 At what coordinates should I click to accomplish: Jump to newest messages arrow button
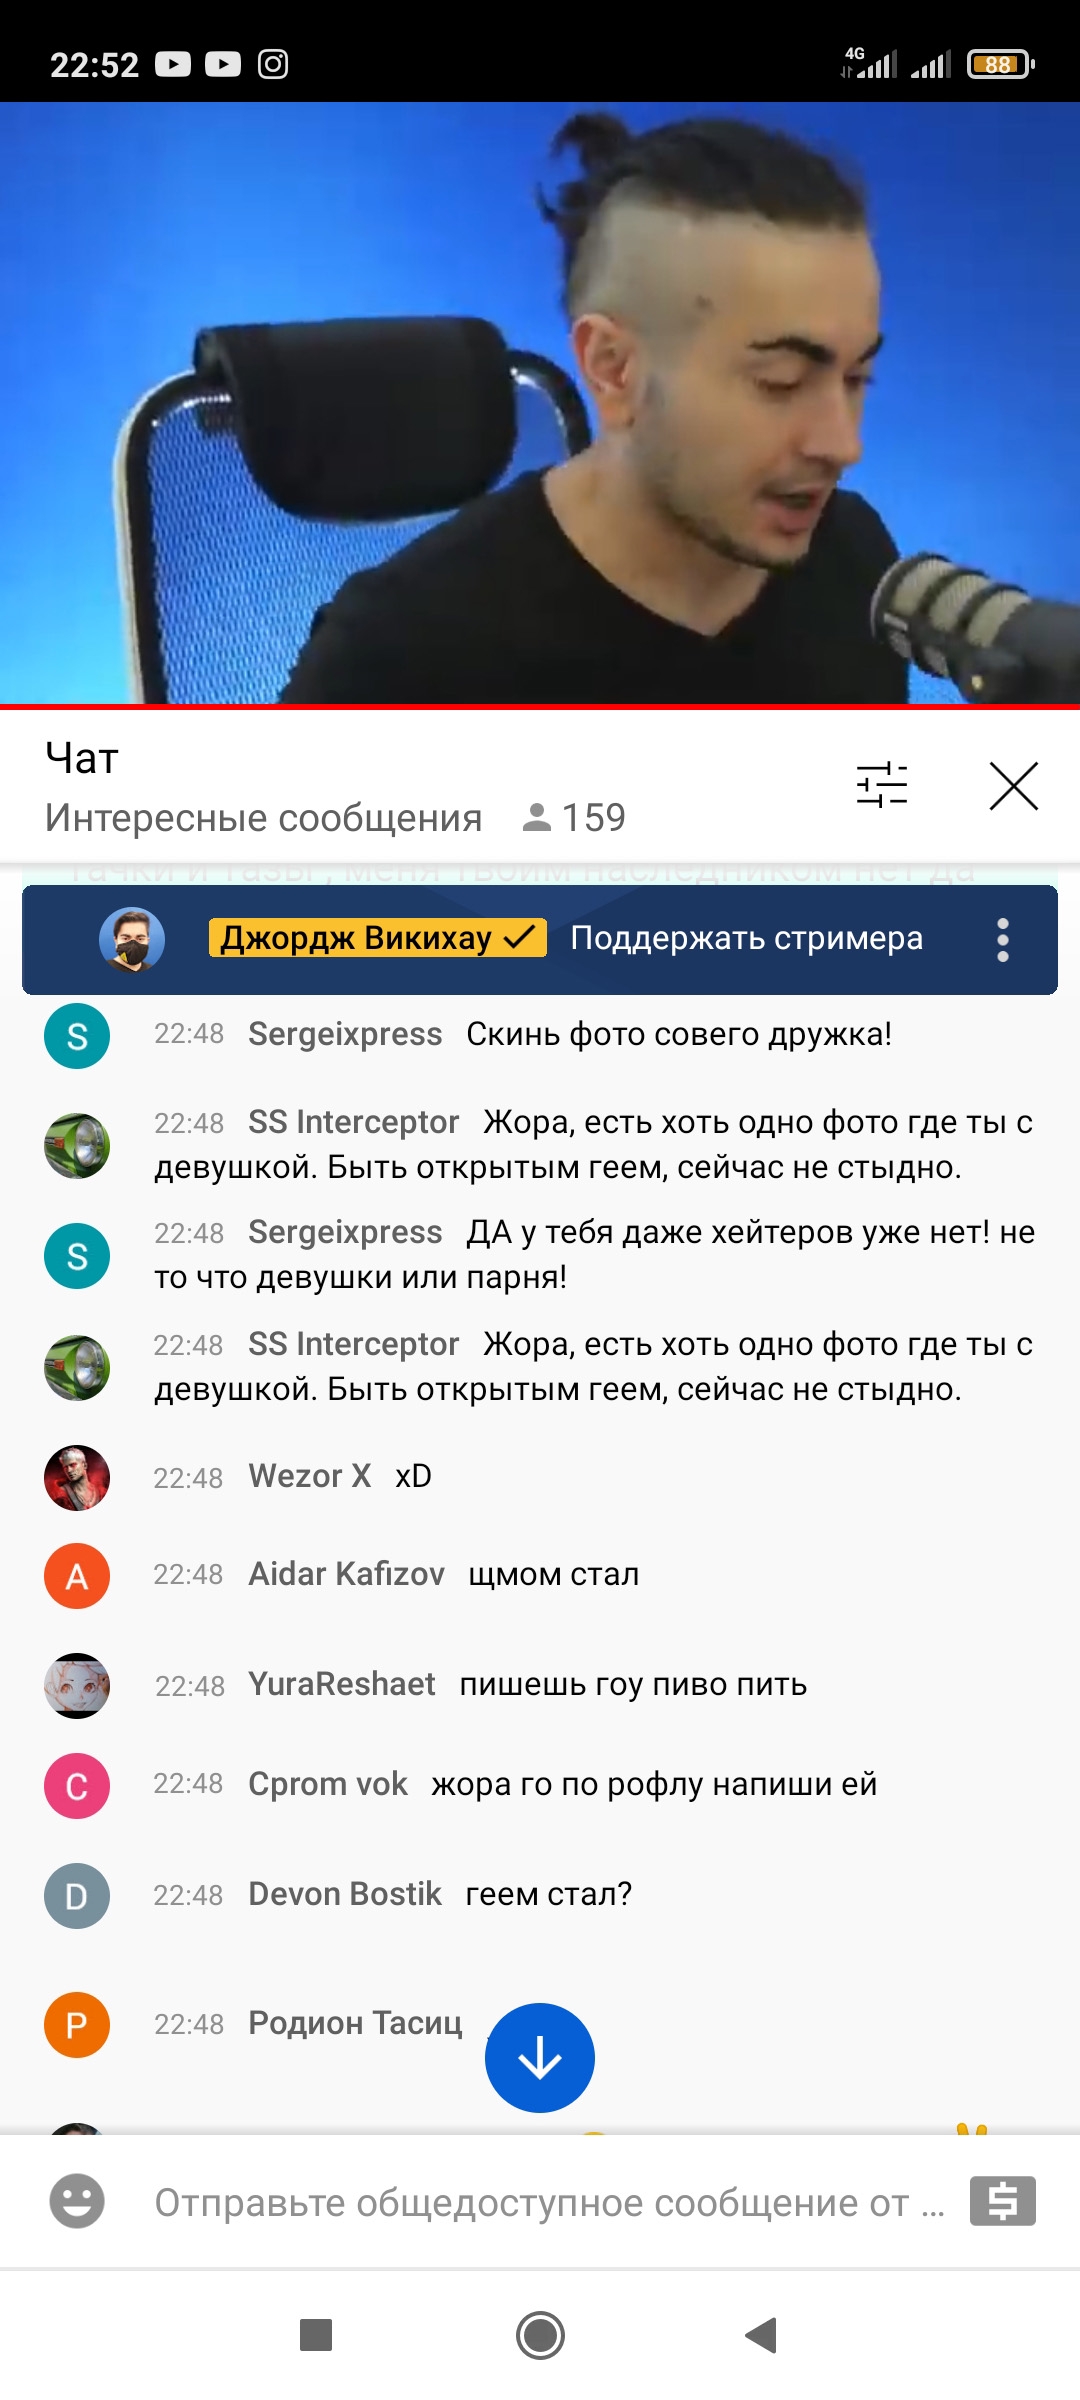[540, 2058]
